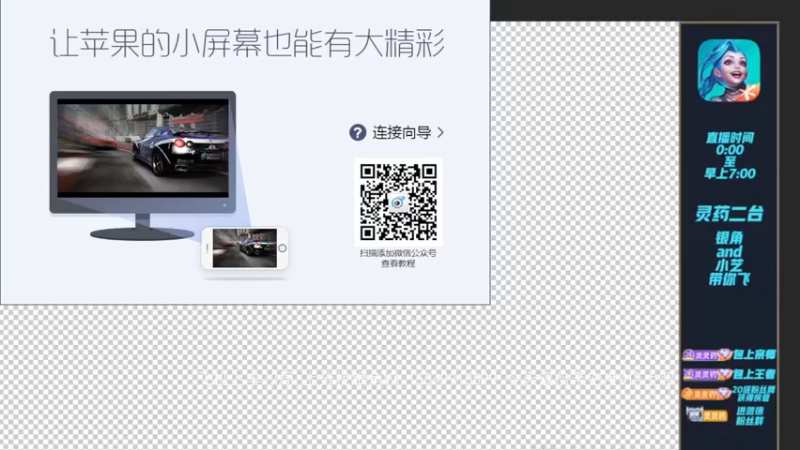Click the 包上王者 text
This screenshot has height=450, width=800.
755,374
